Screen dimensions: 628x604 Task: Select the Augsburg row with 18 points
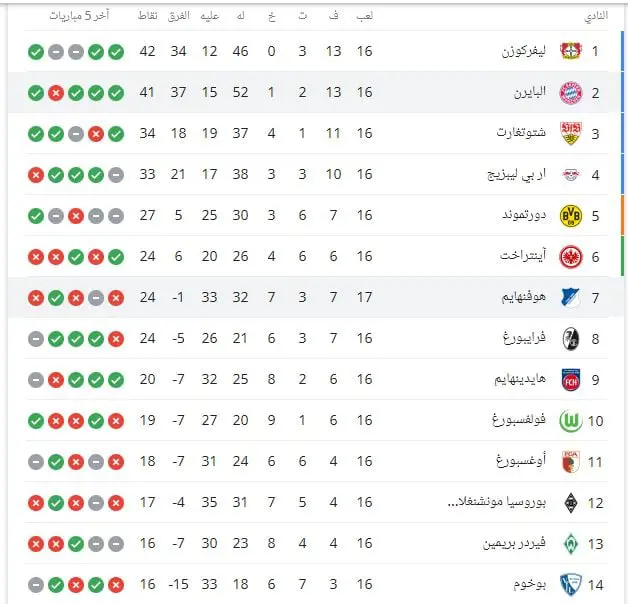[316, 461]
